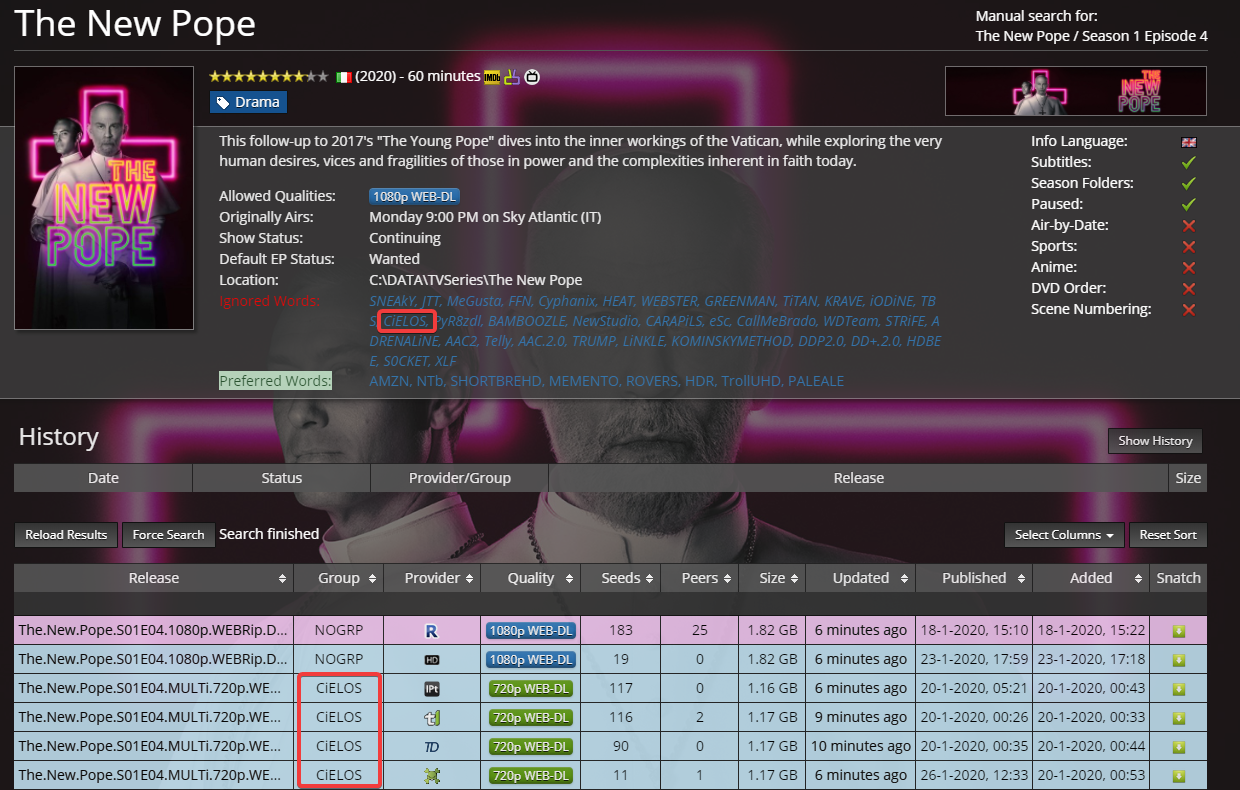The height and width of the screenshot is (790, 1240).
Task: Sort results by the Seeds column
Action: (x=621, y=578)
